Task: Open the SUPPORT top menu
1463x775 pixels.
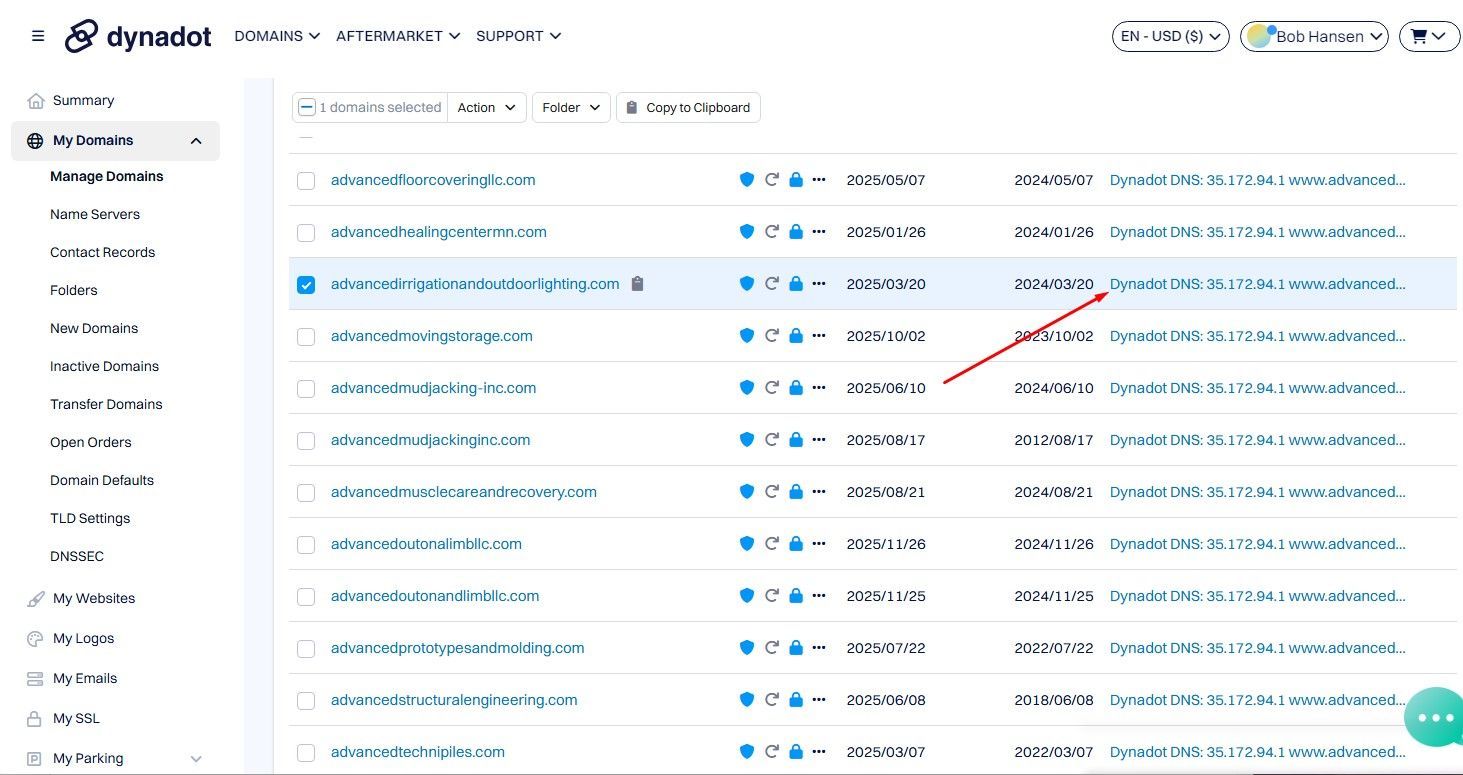Action: tap(518, 36)
